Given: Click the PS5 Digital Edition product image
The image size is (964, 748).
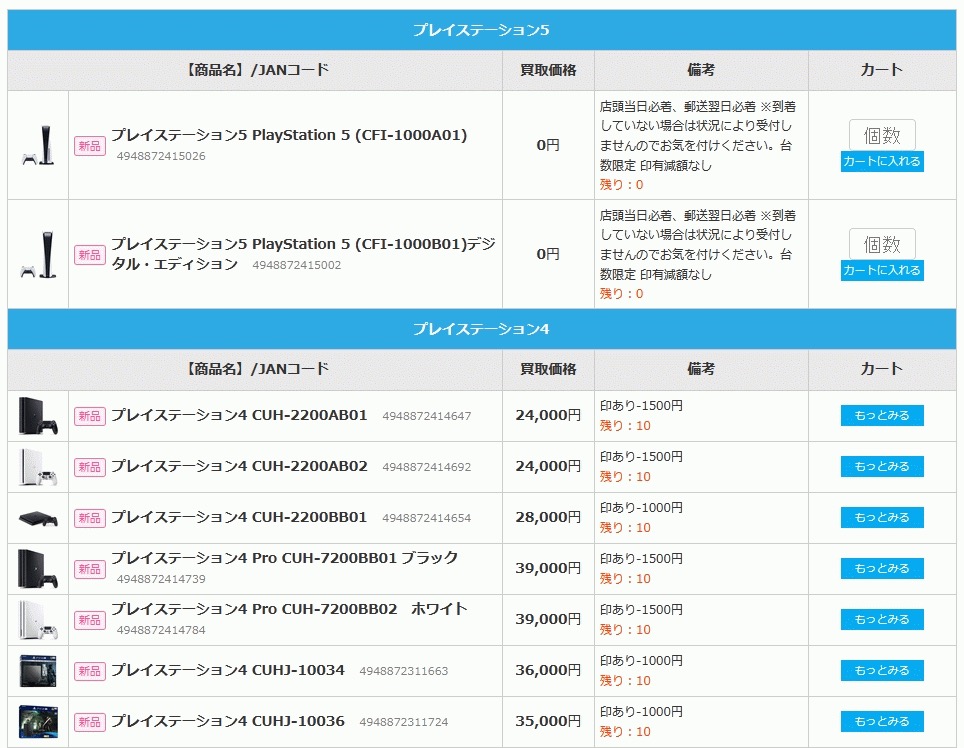Looking at the screenshot, I should pos(38,254).
